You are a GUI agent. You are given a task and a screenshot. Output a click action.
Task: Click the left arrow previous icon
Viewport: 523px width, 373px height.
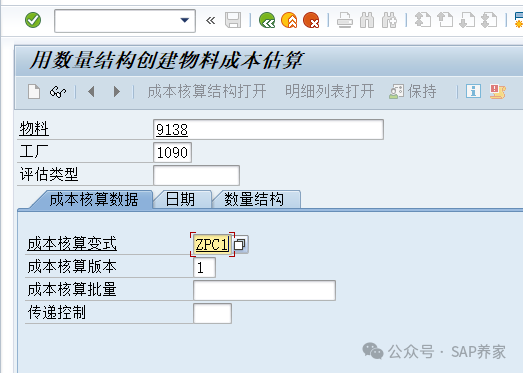coord(91,91)
